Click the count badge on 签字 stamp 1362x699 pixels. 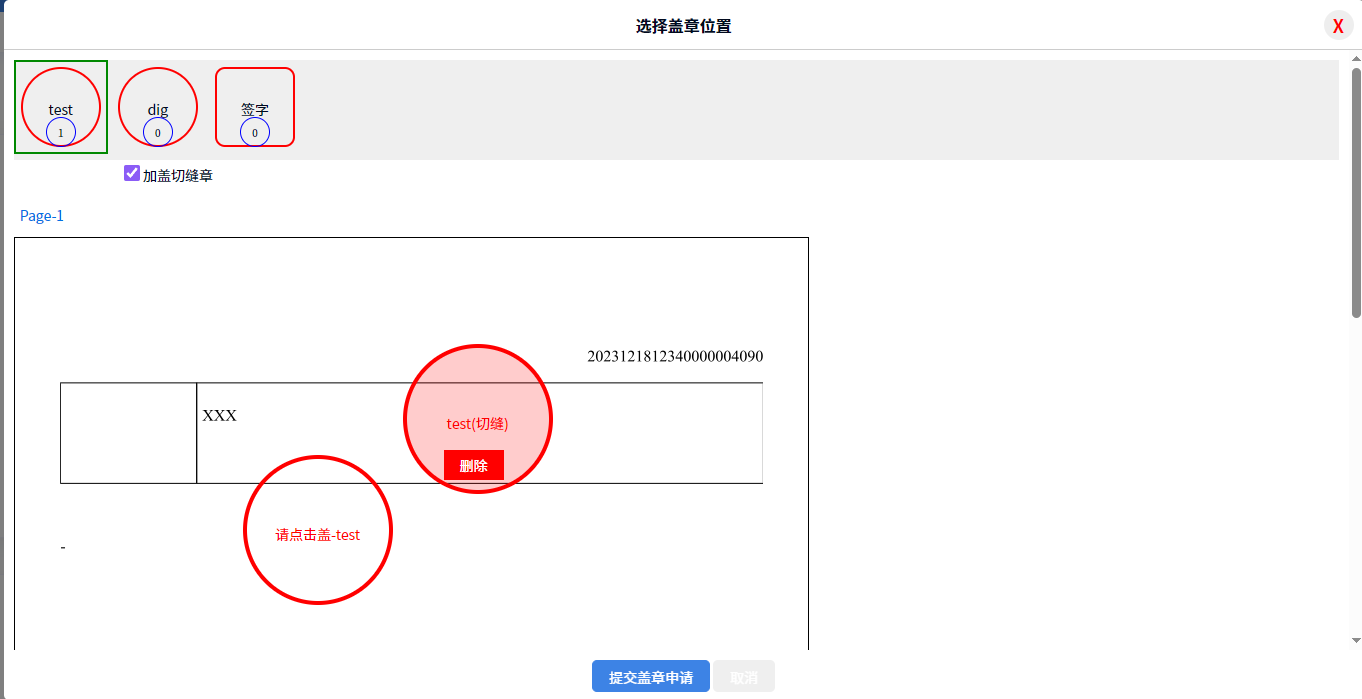(x=255, y=132)
